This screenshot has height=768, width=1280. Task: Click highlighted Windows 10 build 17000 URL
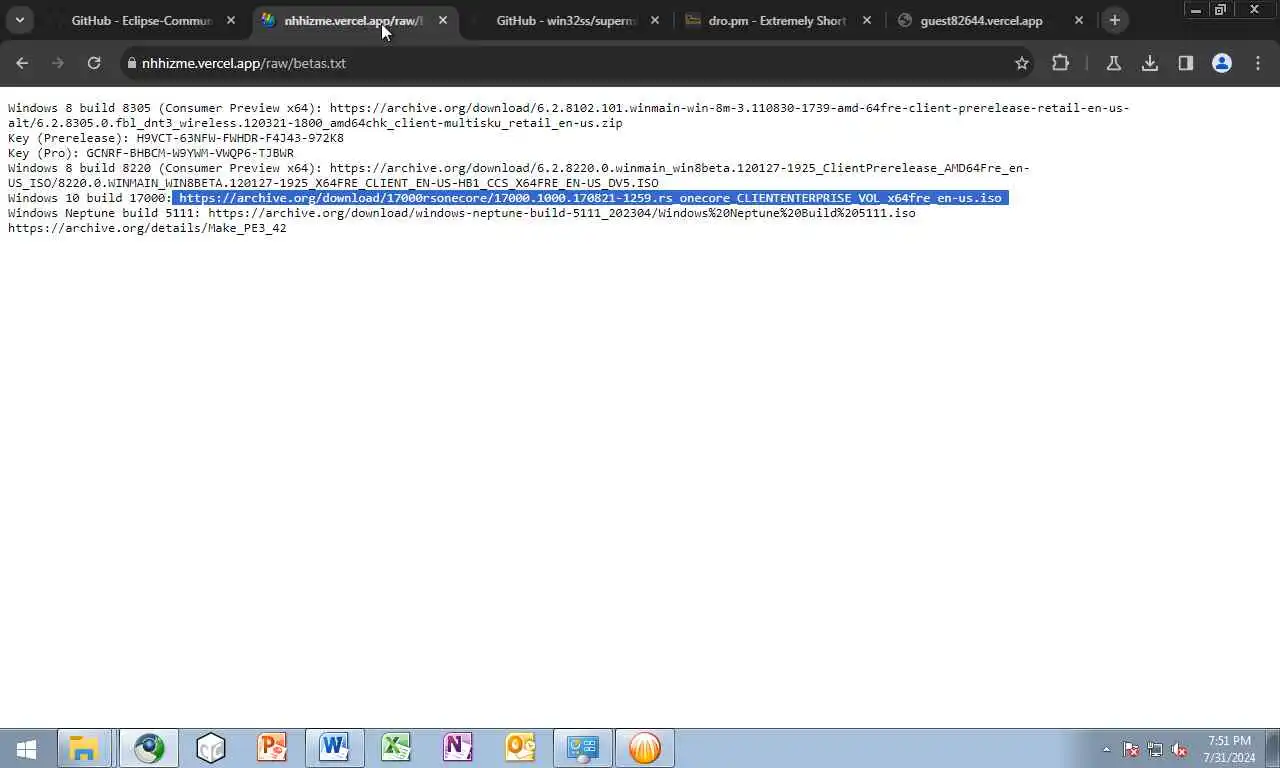pyautogui.click(x=590, y=198)
